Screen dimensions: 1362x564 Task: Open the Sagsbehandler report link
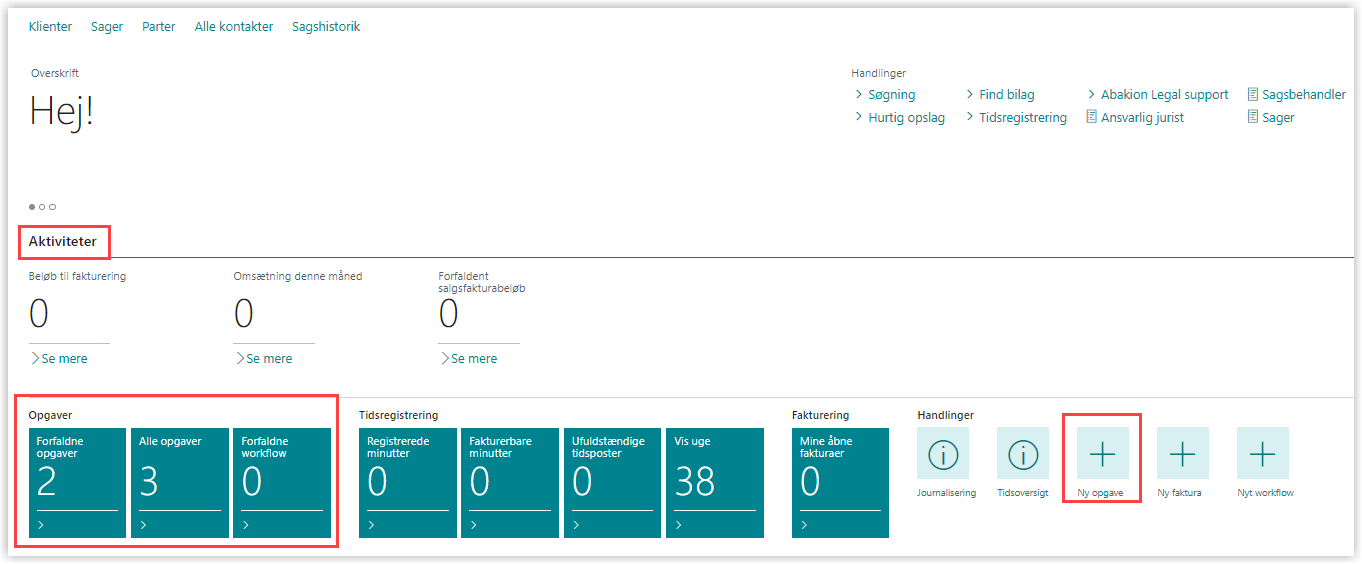(x=1296, y=95)
